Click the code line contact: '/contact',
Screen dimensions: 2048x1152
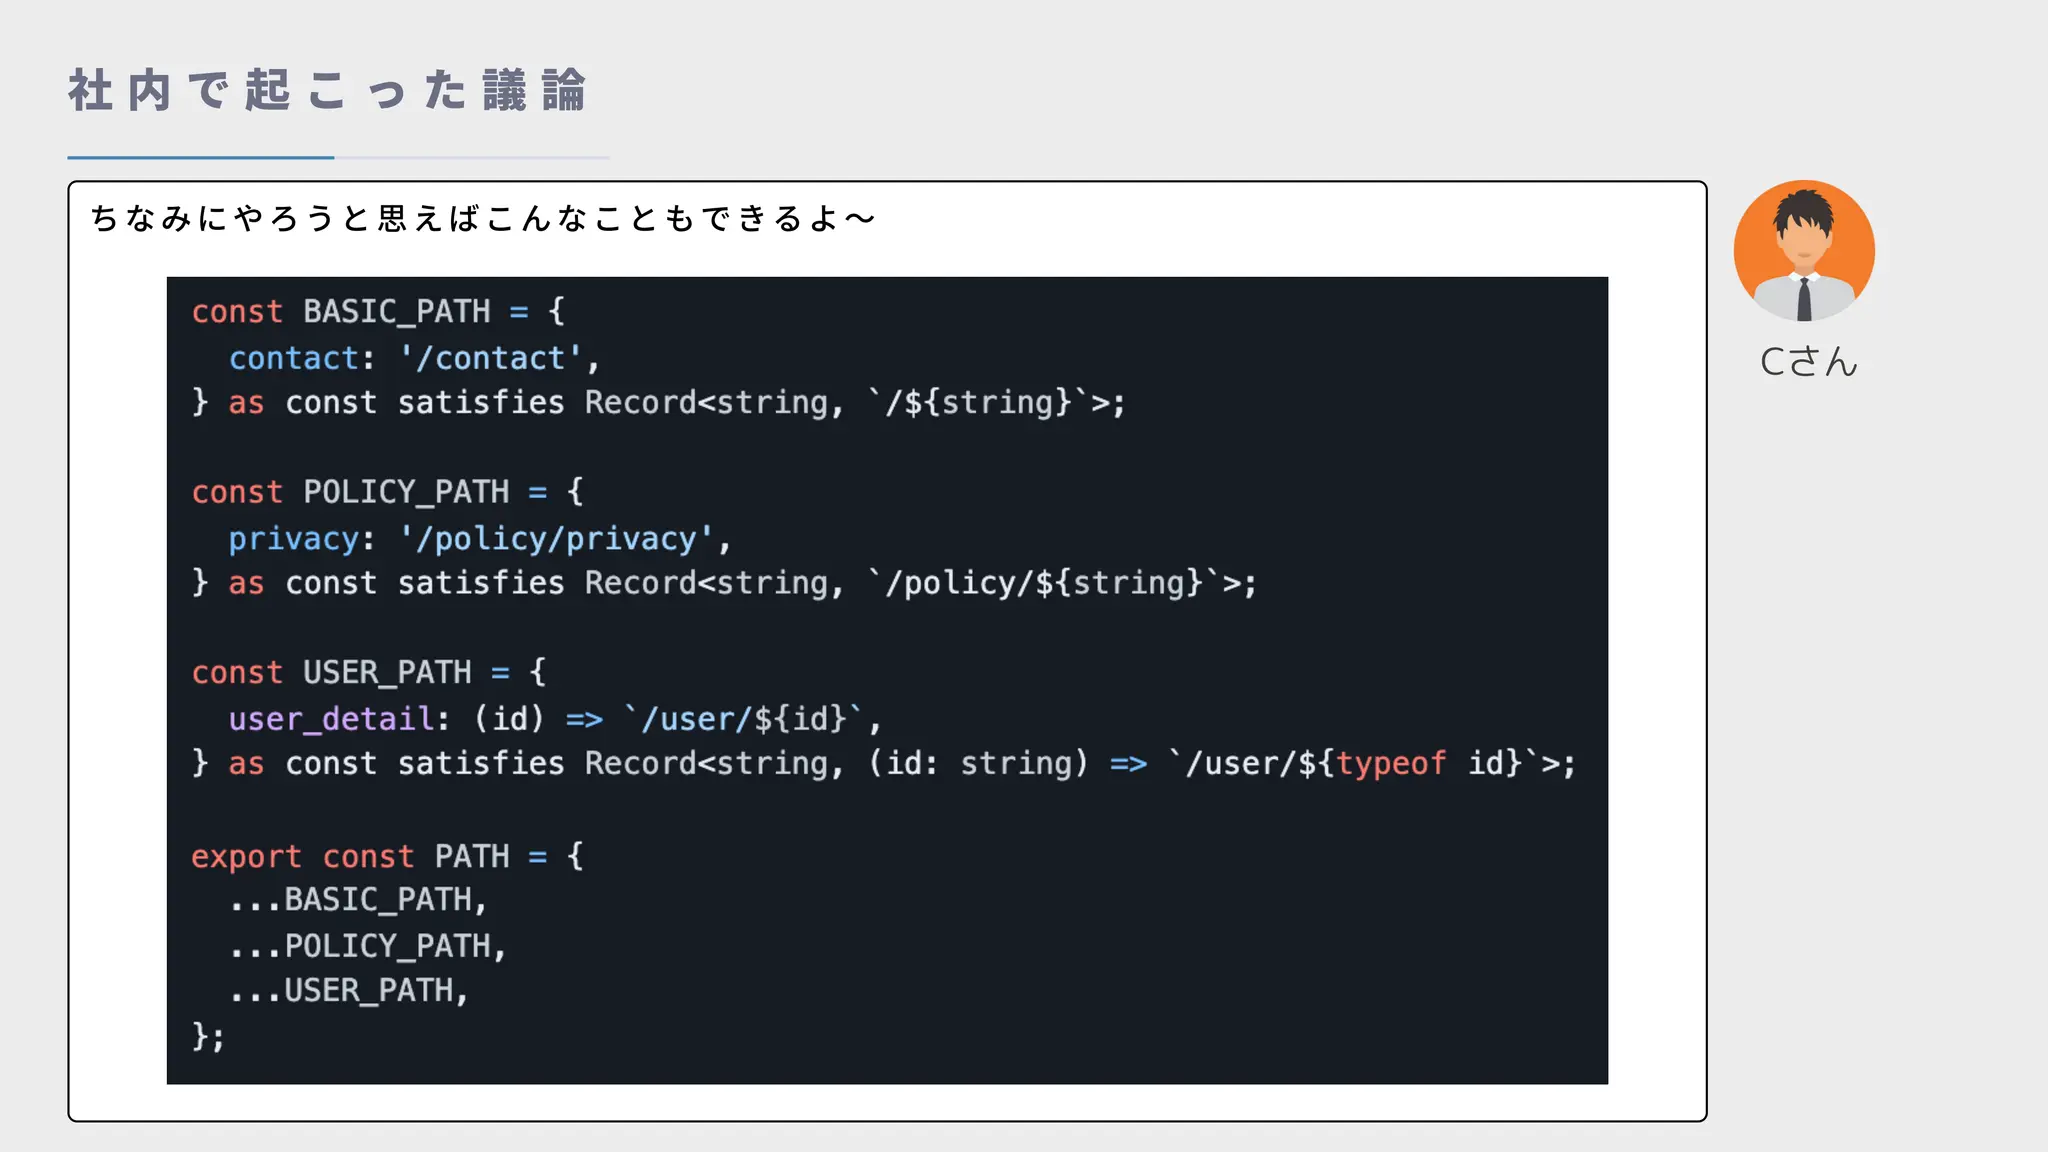414,358
